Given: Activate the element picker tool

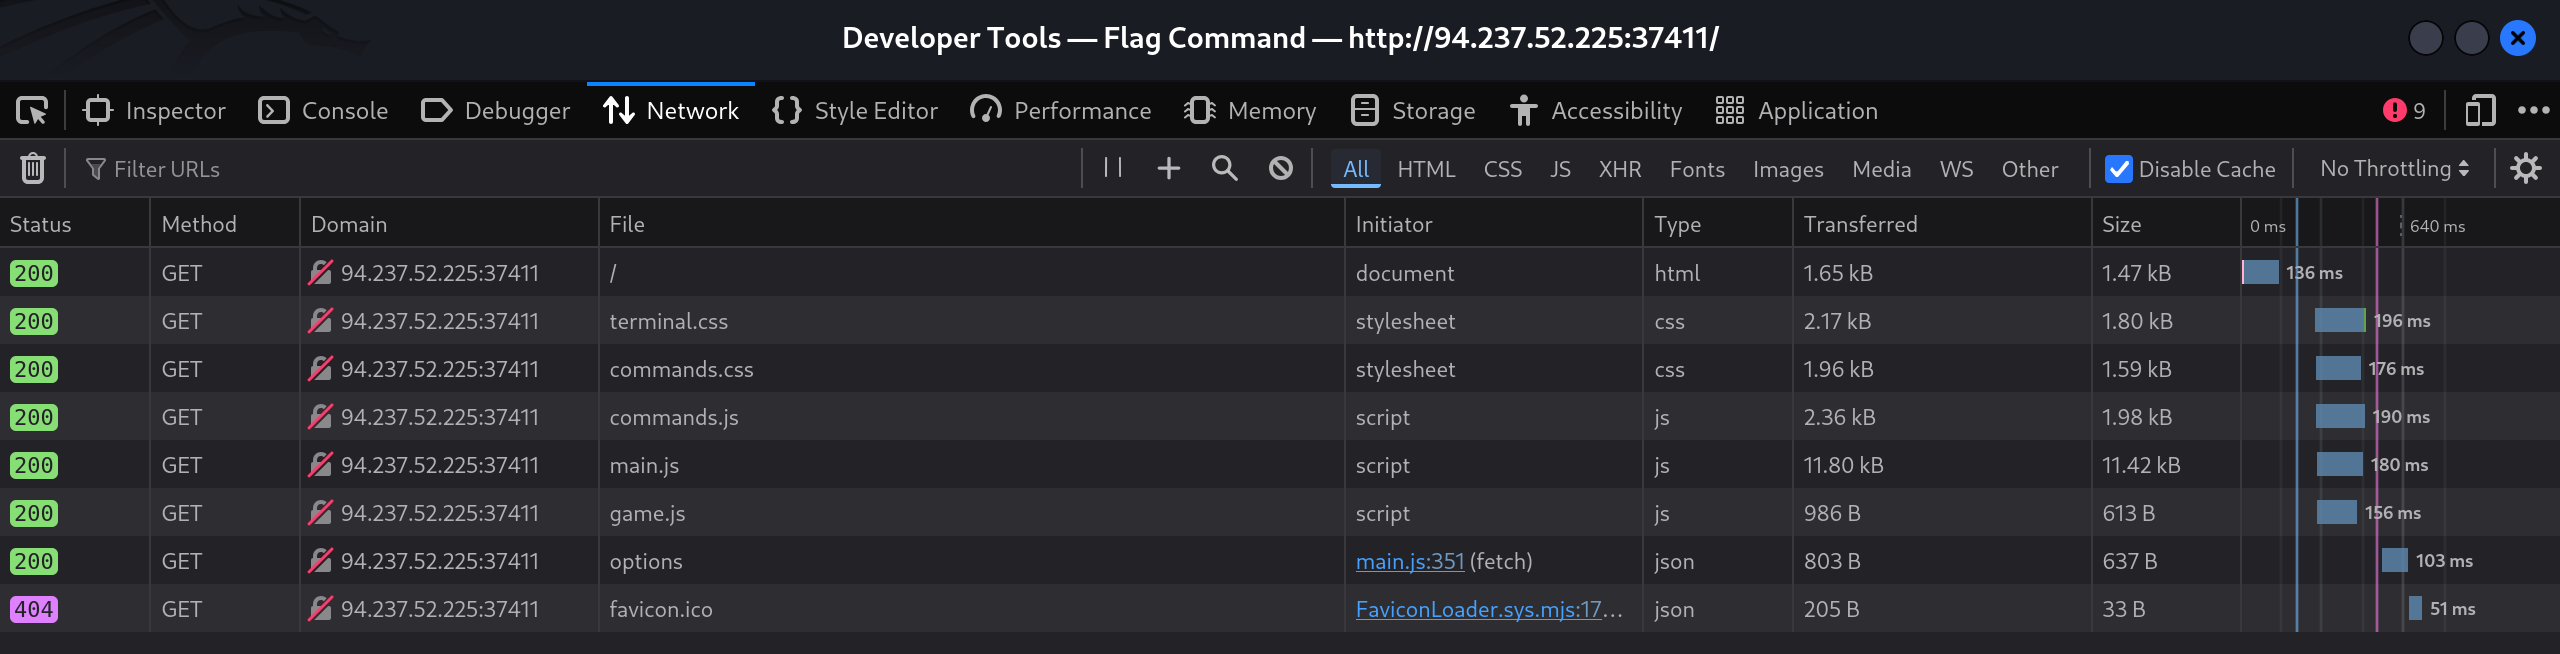Looking at the screenshot, I should pos(32,110).
